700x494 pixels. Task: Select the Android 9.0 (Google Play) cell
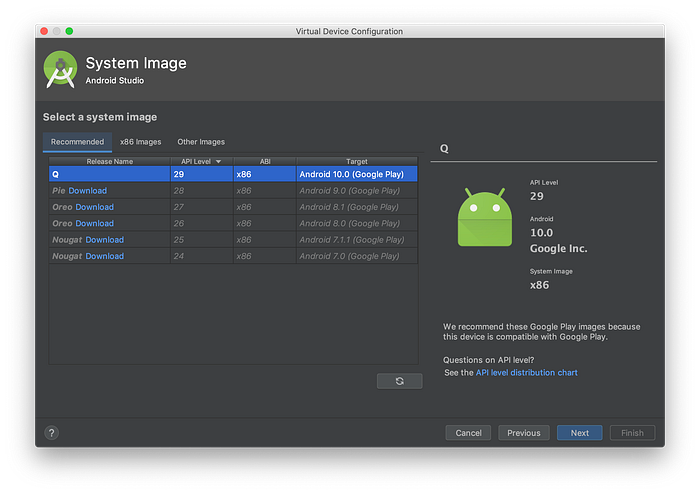357,191
